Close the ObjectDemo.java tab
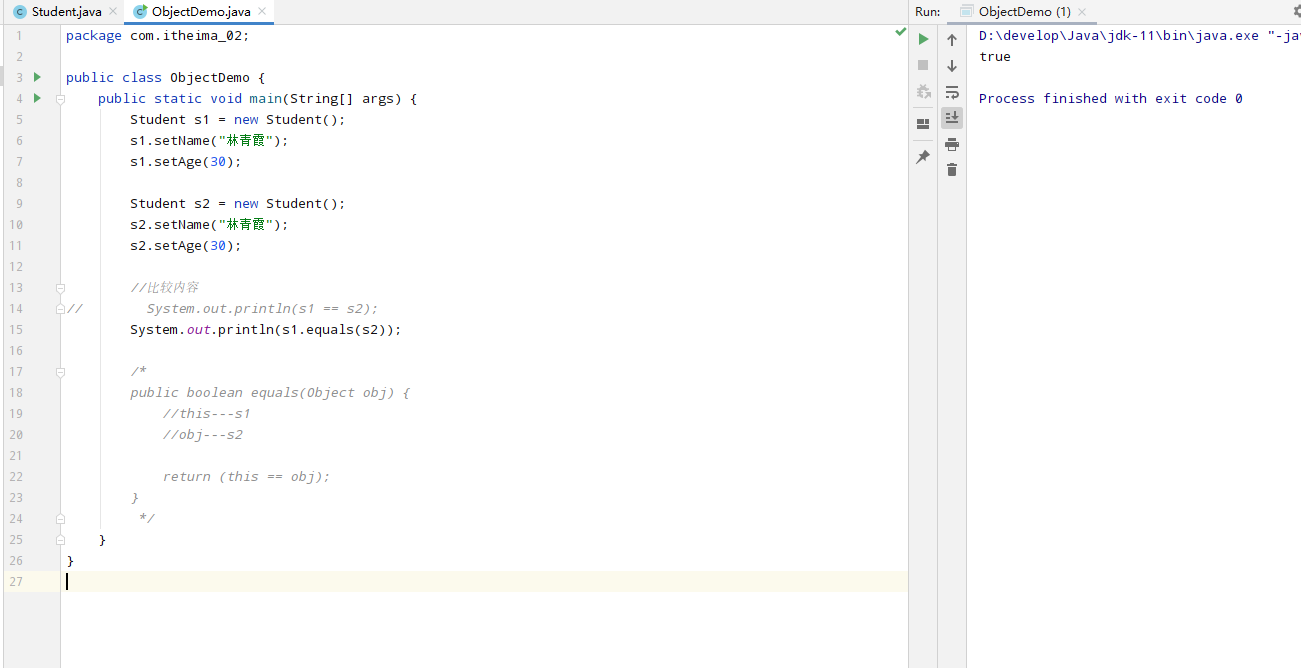The width and height of the screenshot is (1301, 668). tap(262, 12)
